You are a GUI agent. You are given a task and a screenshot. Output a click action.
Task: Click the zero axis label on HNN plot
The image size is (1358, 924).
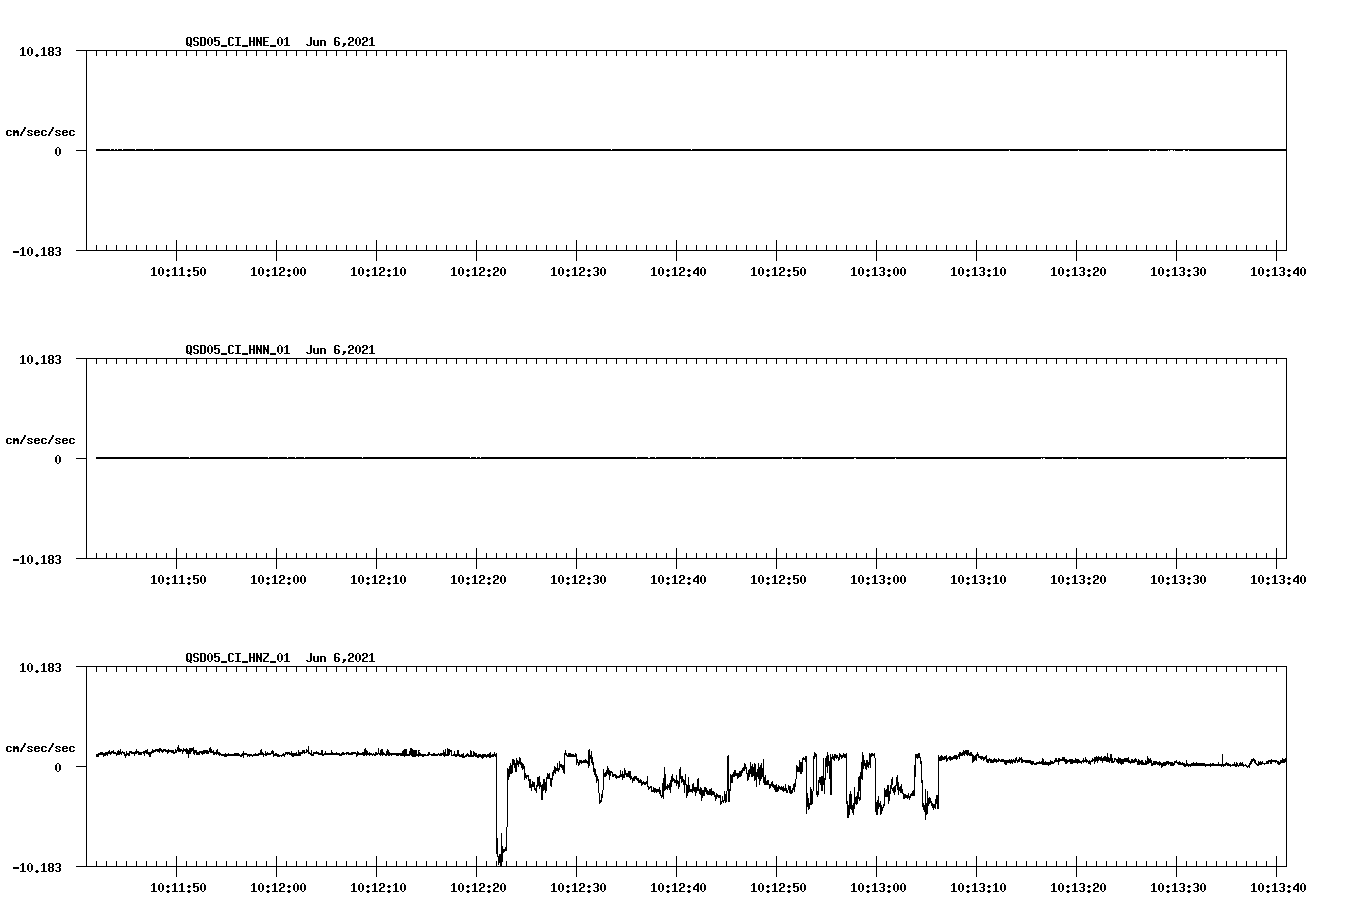pyautogui.click(x=58, y=459)
